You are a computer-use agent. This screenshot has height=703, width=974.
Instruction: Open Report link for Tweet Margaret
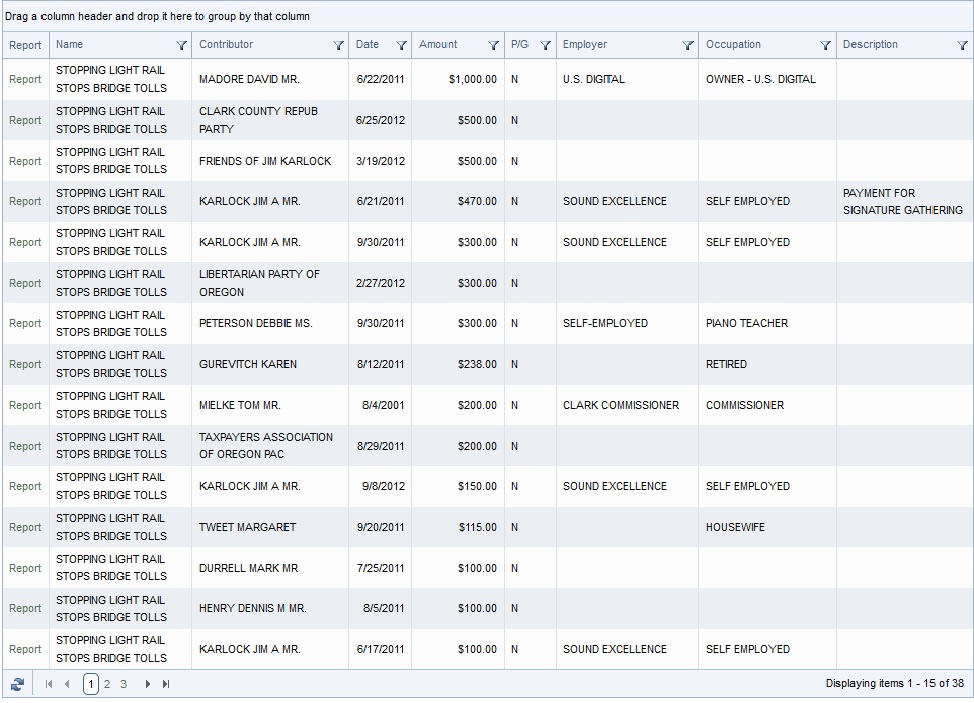[25, 527]
